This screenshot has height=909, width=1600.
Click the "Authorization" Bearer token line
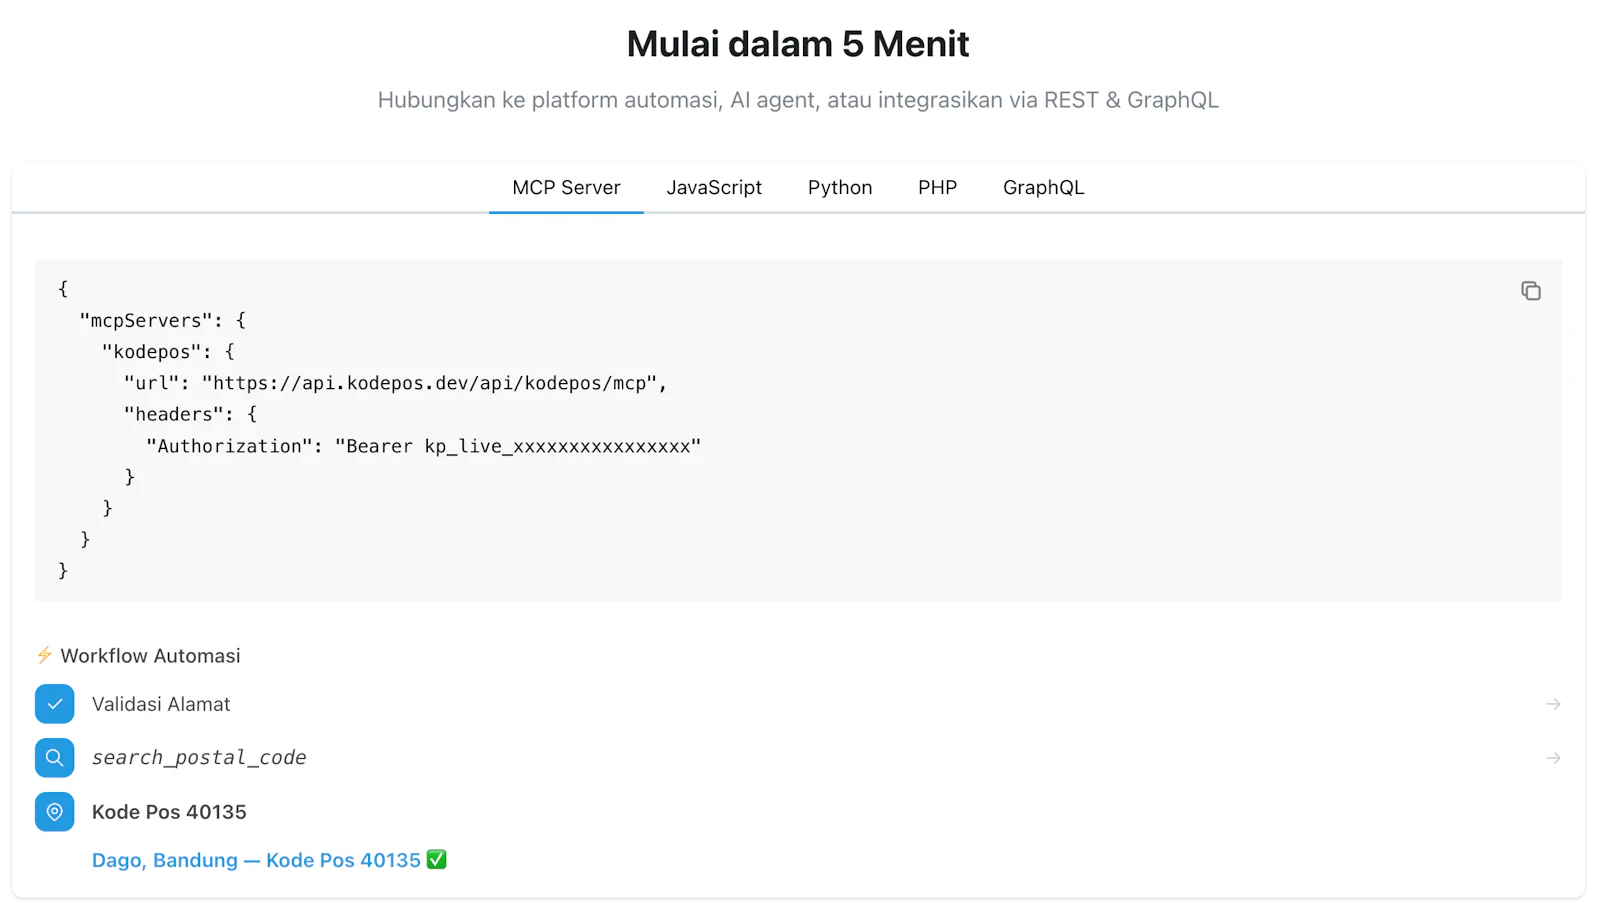[x=424, y=446]
